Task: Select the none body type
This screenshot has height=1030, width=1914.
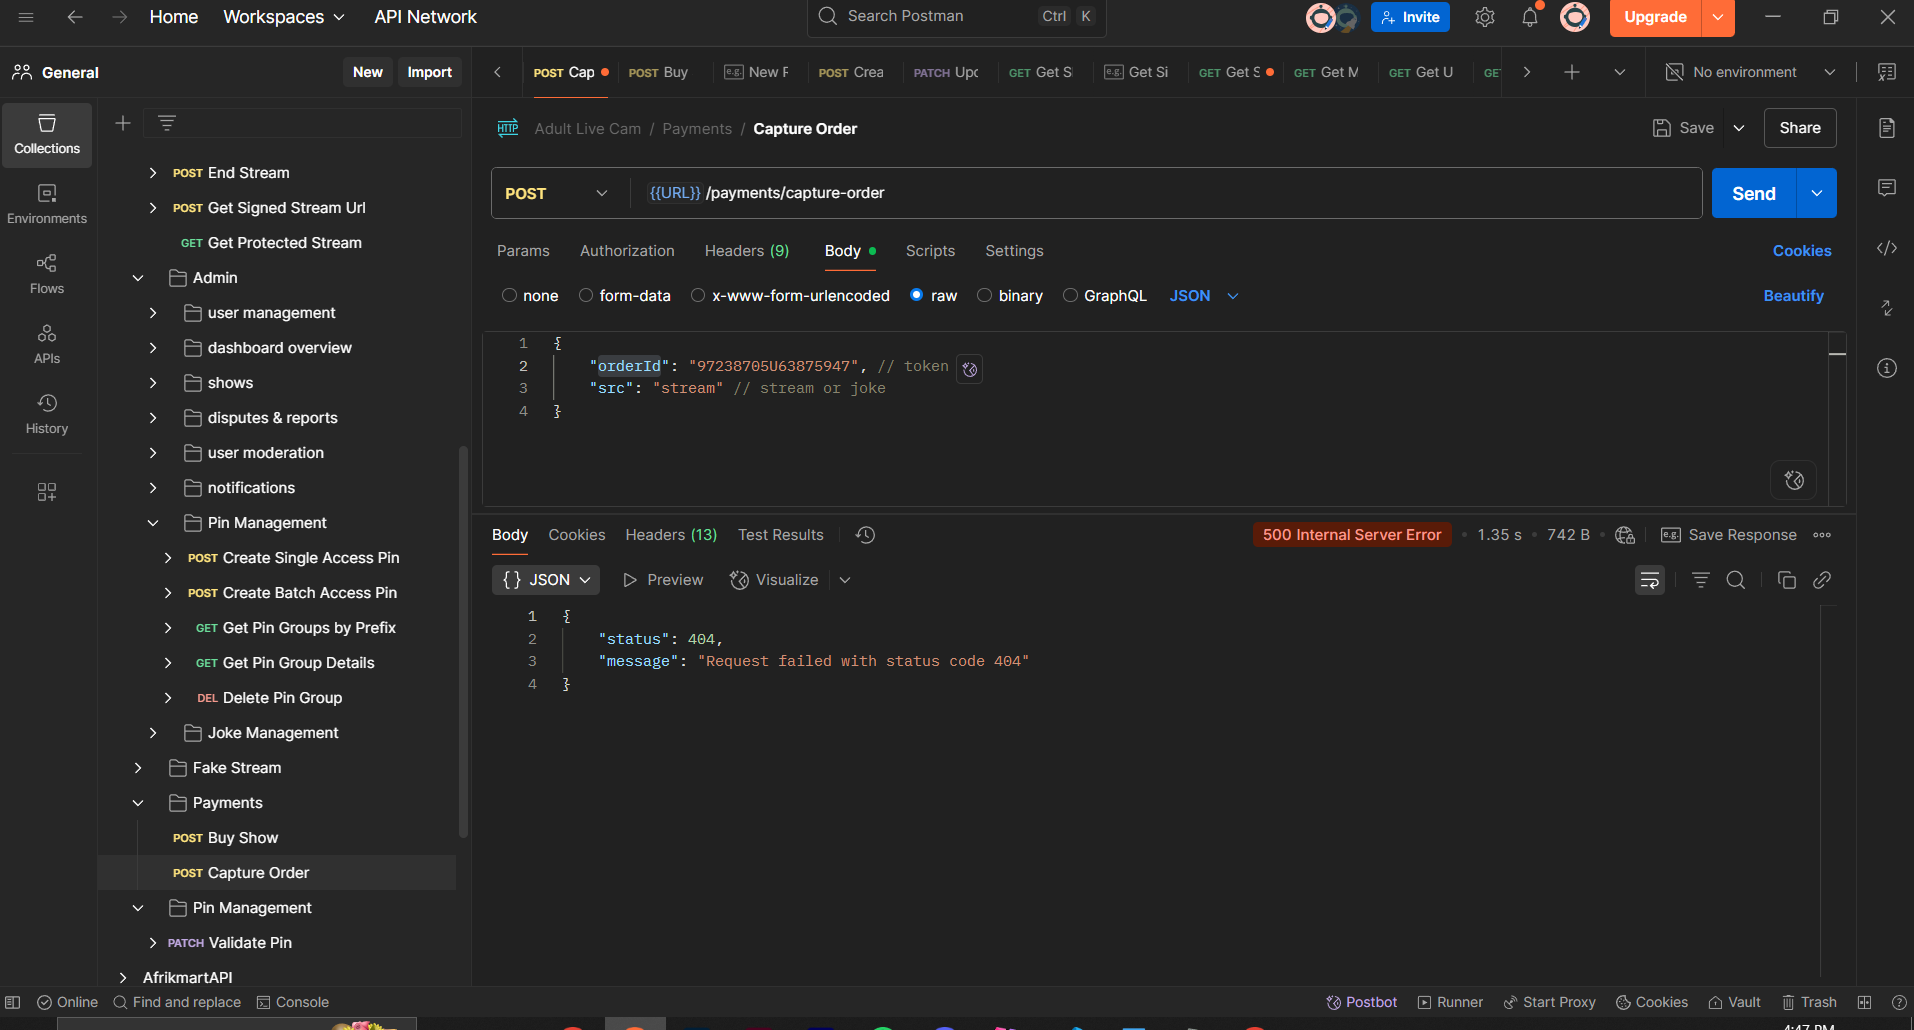Action: (530, 296)
